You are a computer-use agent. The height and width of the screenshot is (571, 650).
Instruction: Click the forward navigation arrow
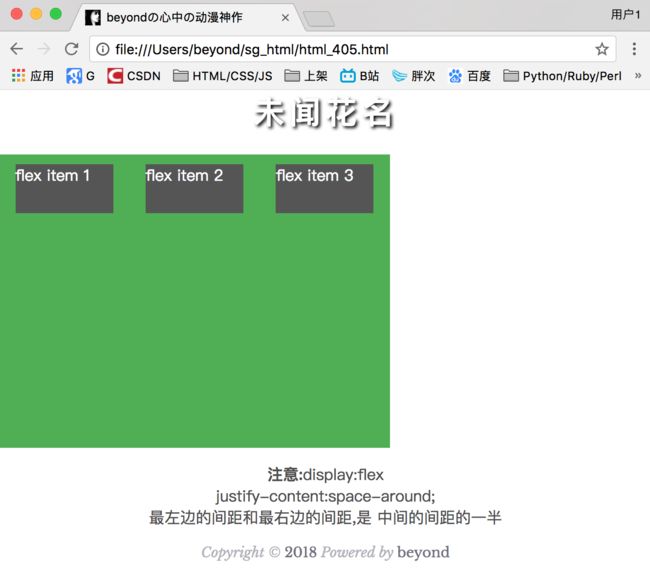point(44,49)
